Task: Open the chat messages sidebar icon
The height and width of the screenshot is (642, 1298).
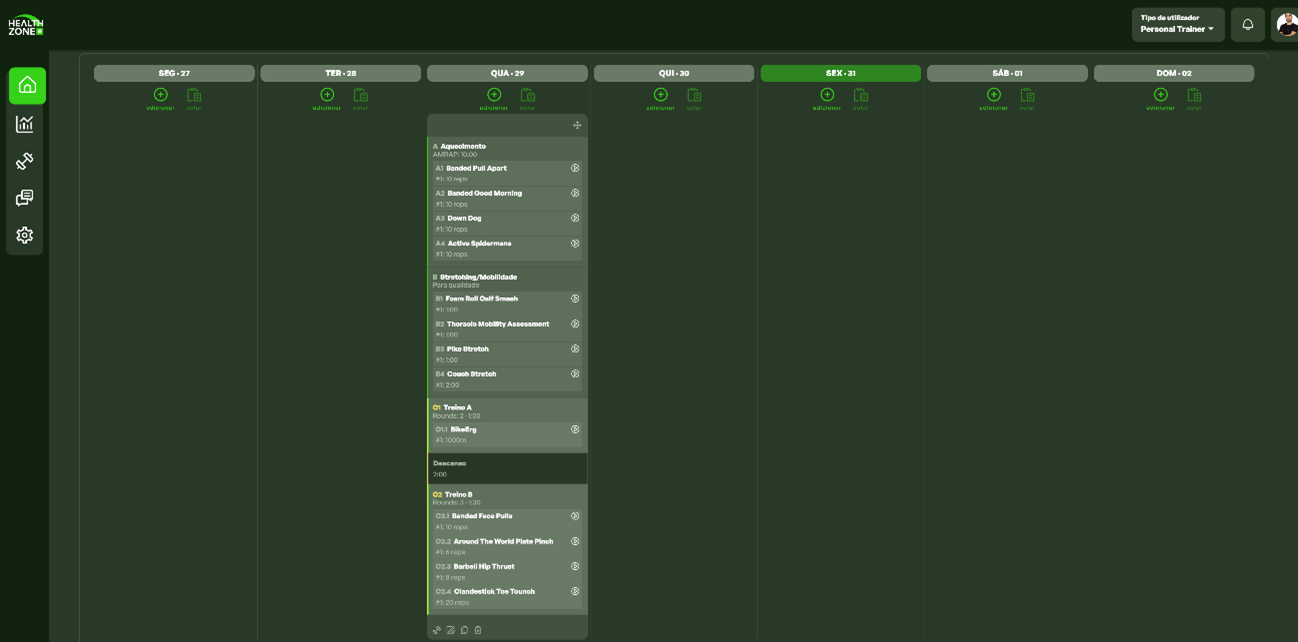Action: pos(25,198)
